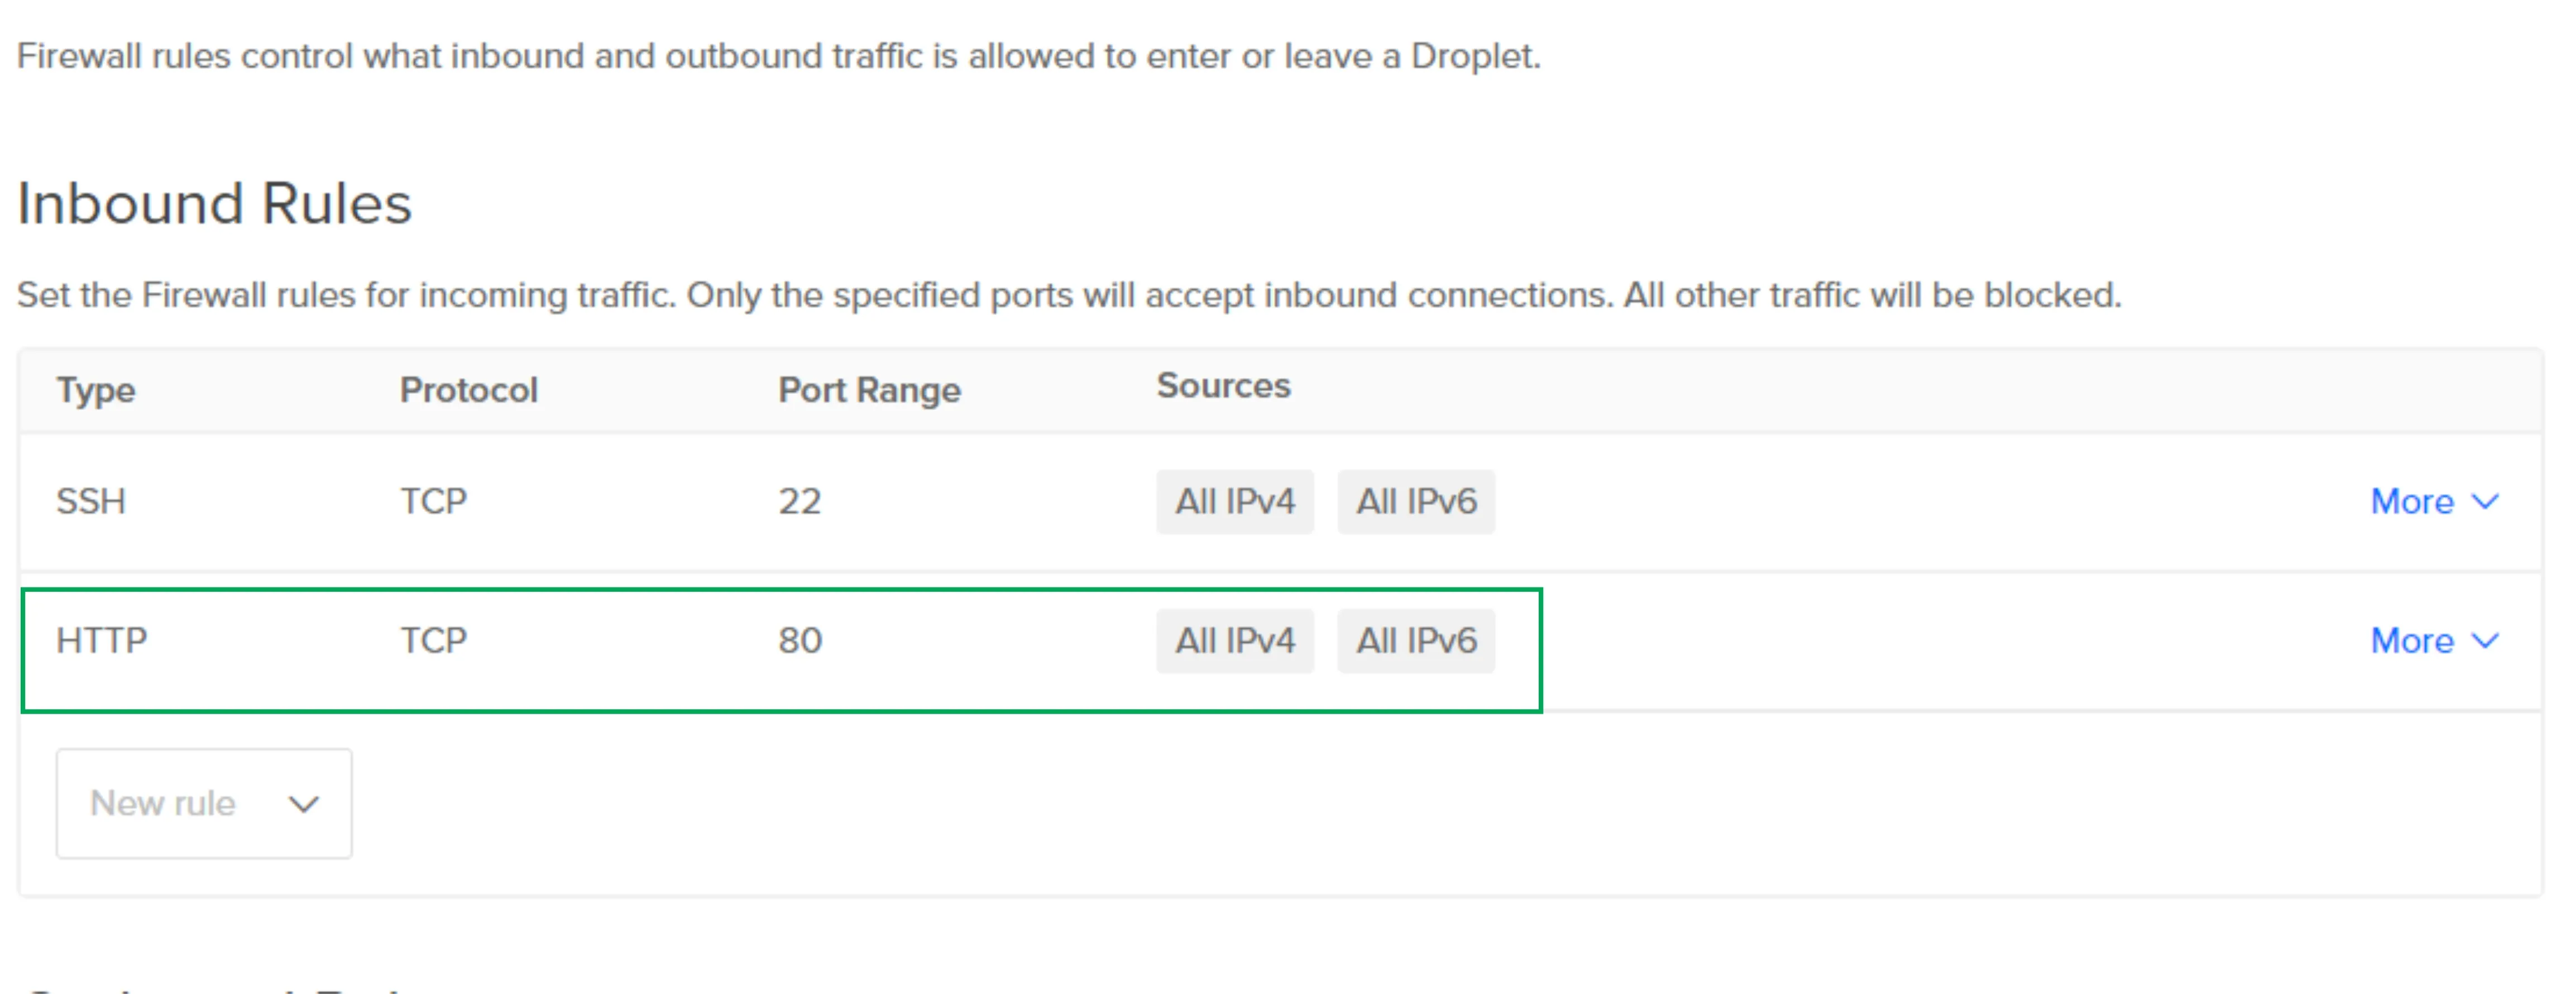
Task: Click the Firewall rules intro sentence
Action: pyautogui.click(x=778, y=56)
